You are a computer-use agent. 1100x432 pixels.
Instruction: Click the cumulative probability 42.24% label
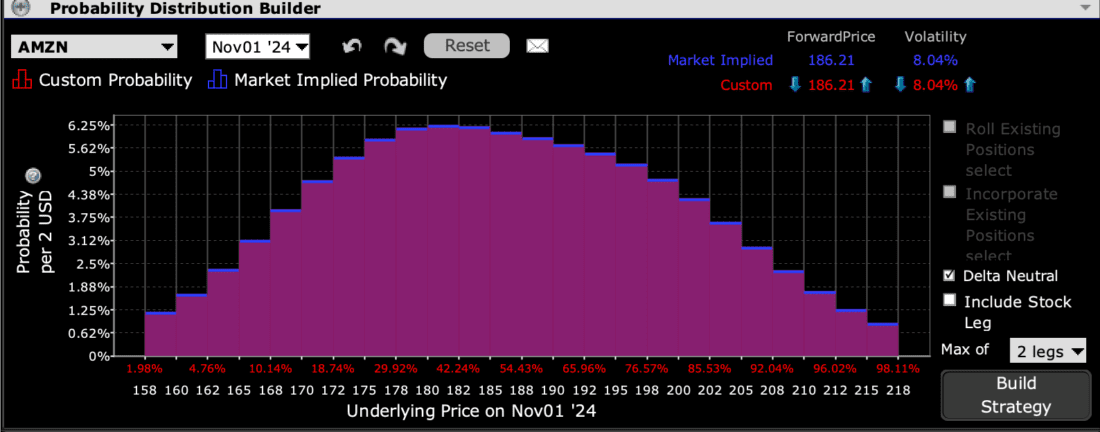pos(458,369)
